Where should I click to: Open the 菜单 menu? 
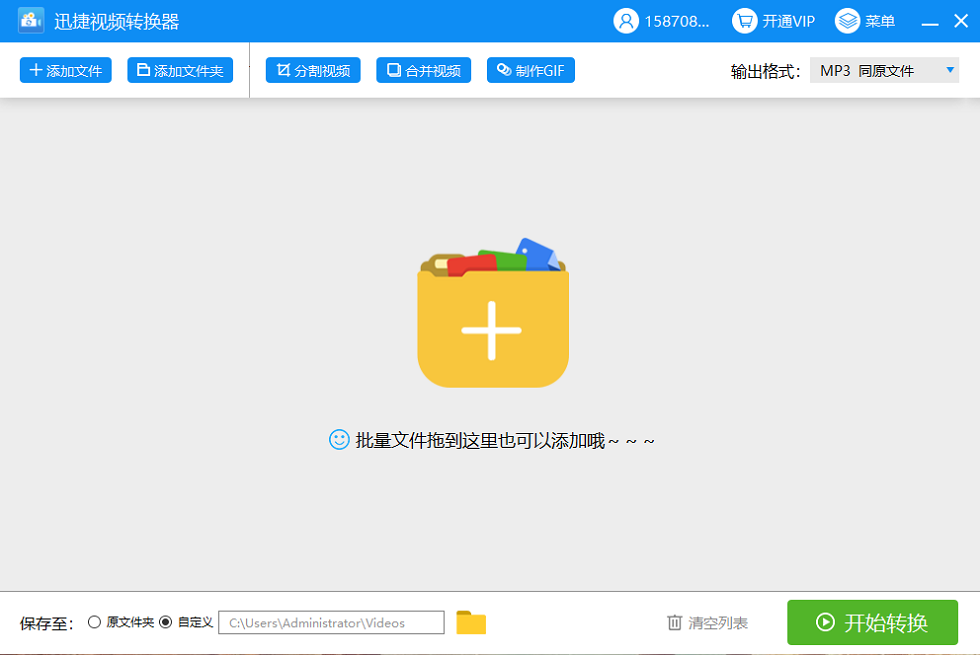coord(866,21)
